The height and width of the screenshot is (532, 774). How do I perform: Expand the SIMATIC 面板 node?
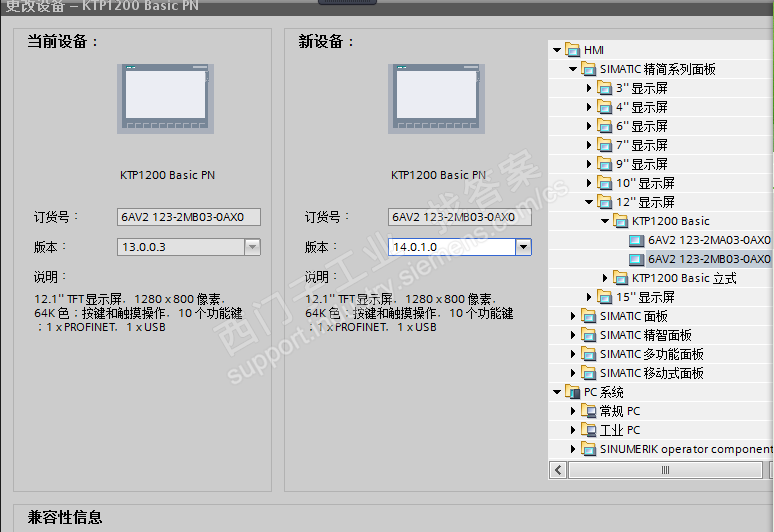573,316
